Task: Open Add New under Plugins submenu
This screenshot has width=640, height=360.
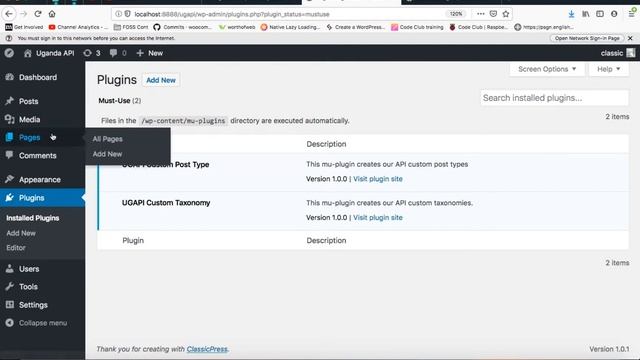Action: click(x=21, y=233)
